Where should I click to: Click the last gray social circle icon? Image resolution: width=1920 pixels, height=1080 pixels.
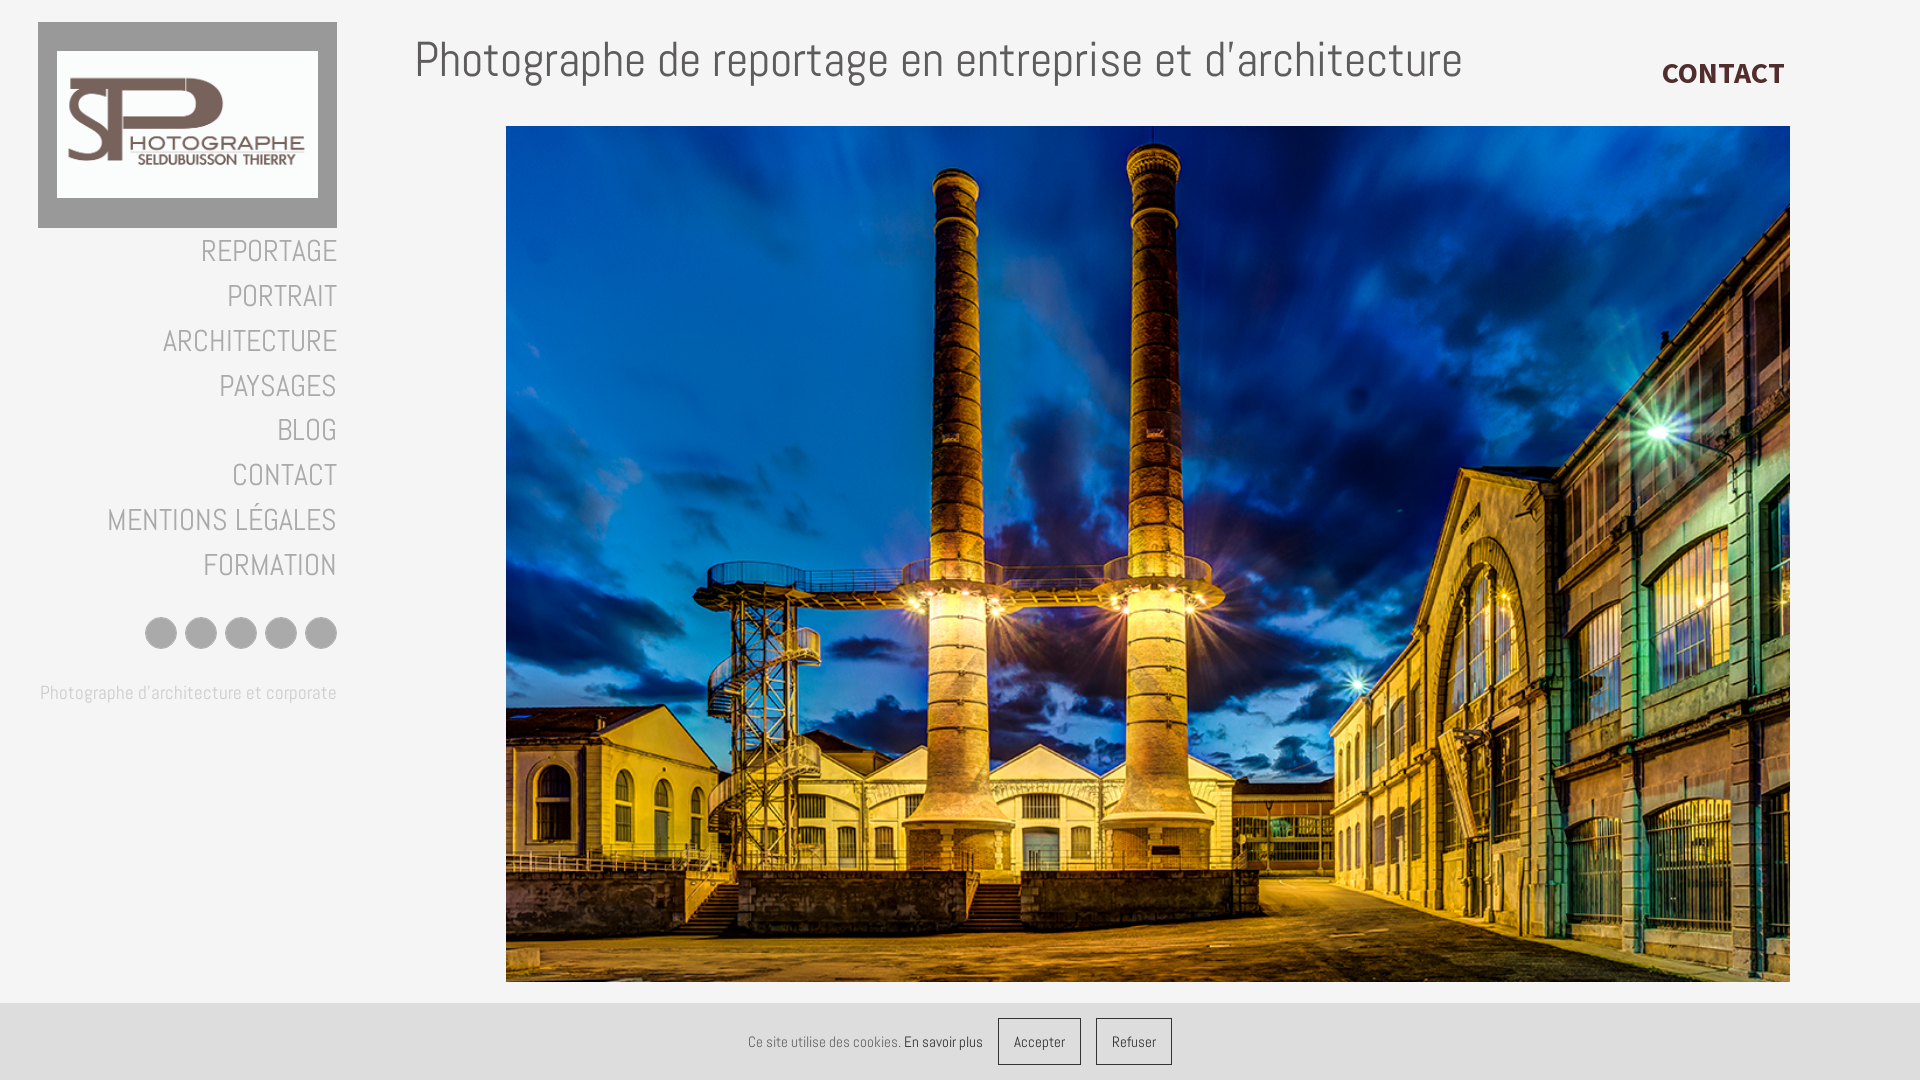point(321,633)
